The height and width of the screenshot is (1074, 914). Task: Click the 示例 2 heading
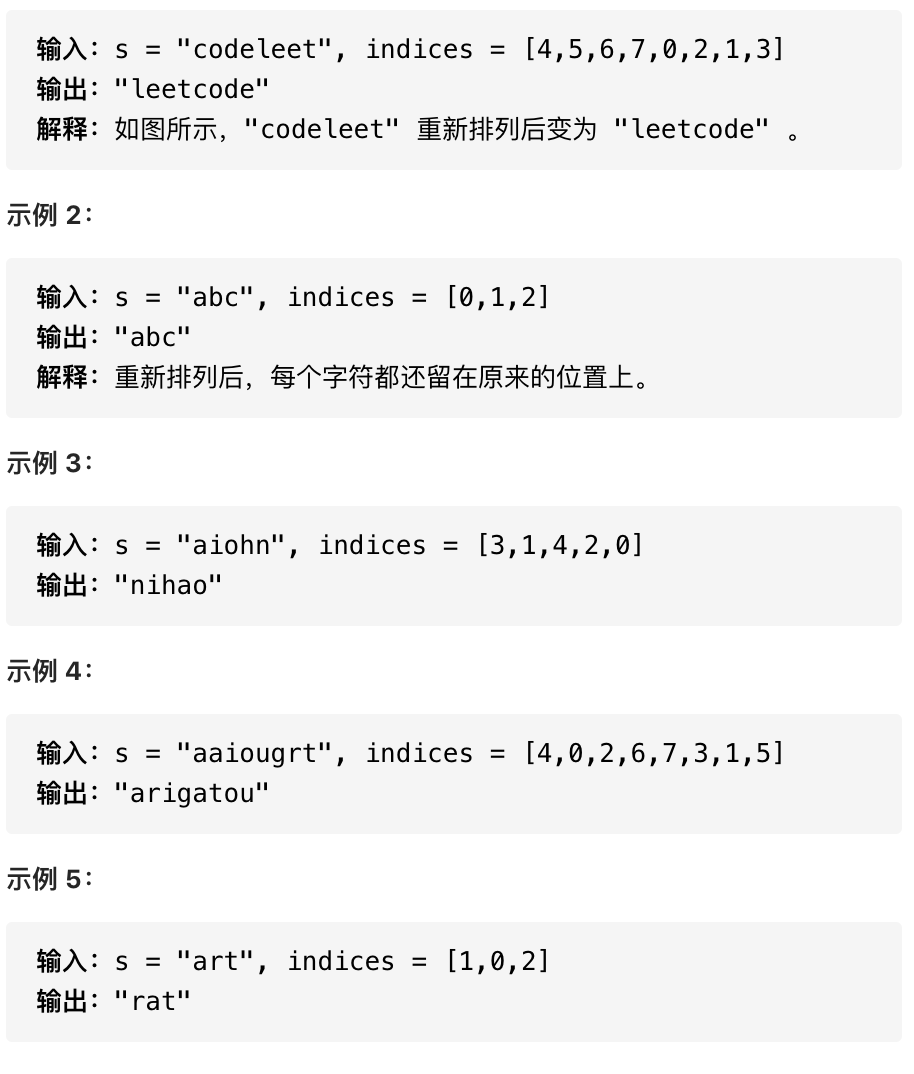(x=49, y=215)
